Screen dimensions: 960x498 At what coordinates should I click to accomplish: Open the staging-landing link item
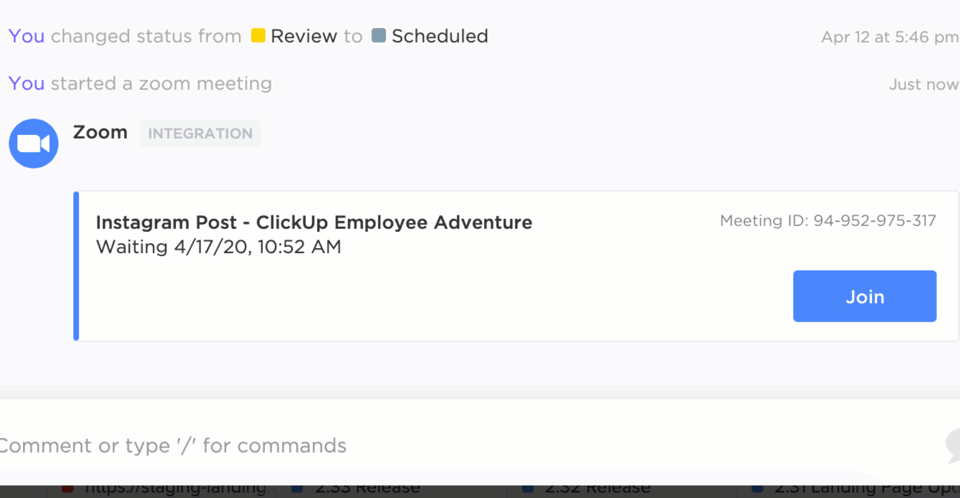point(172,488)
